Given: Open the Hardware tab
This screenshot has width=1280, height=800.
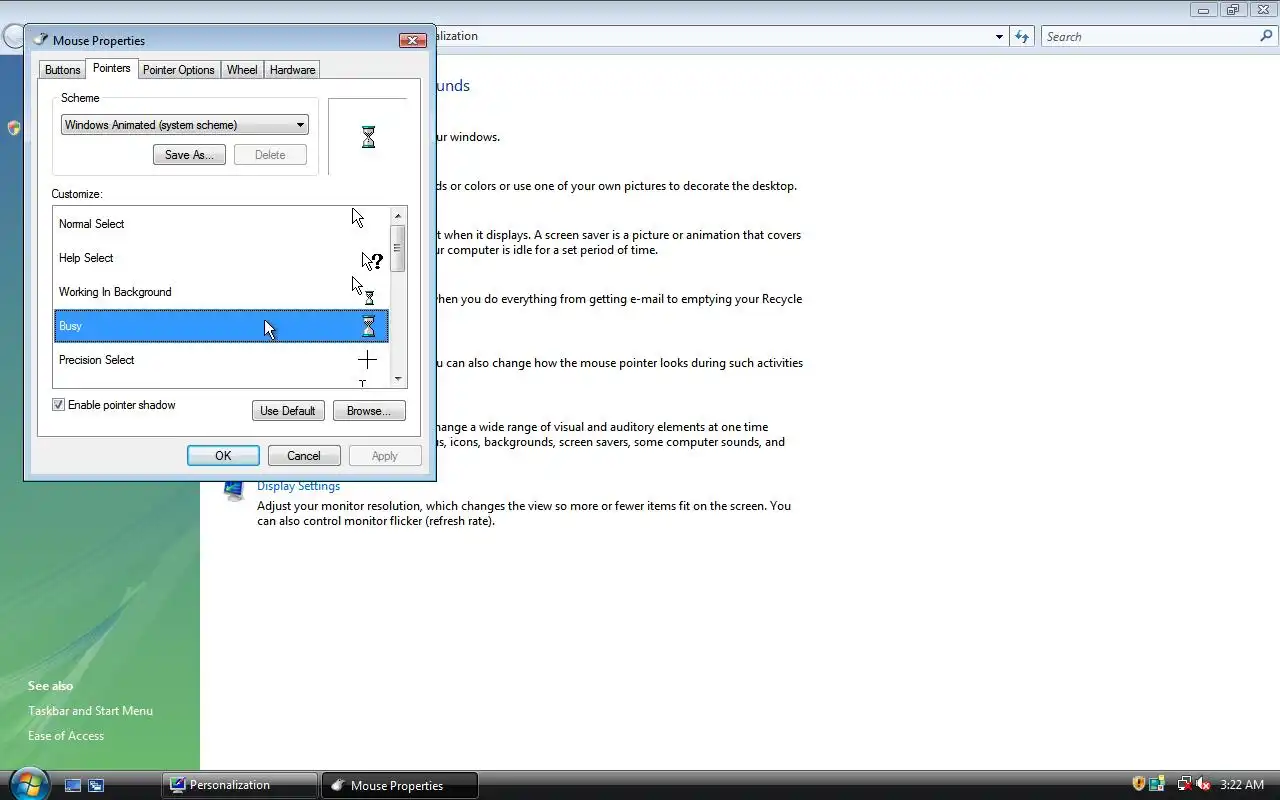Looking at the screenshot, I should 292,70.
